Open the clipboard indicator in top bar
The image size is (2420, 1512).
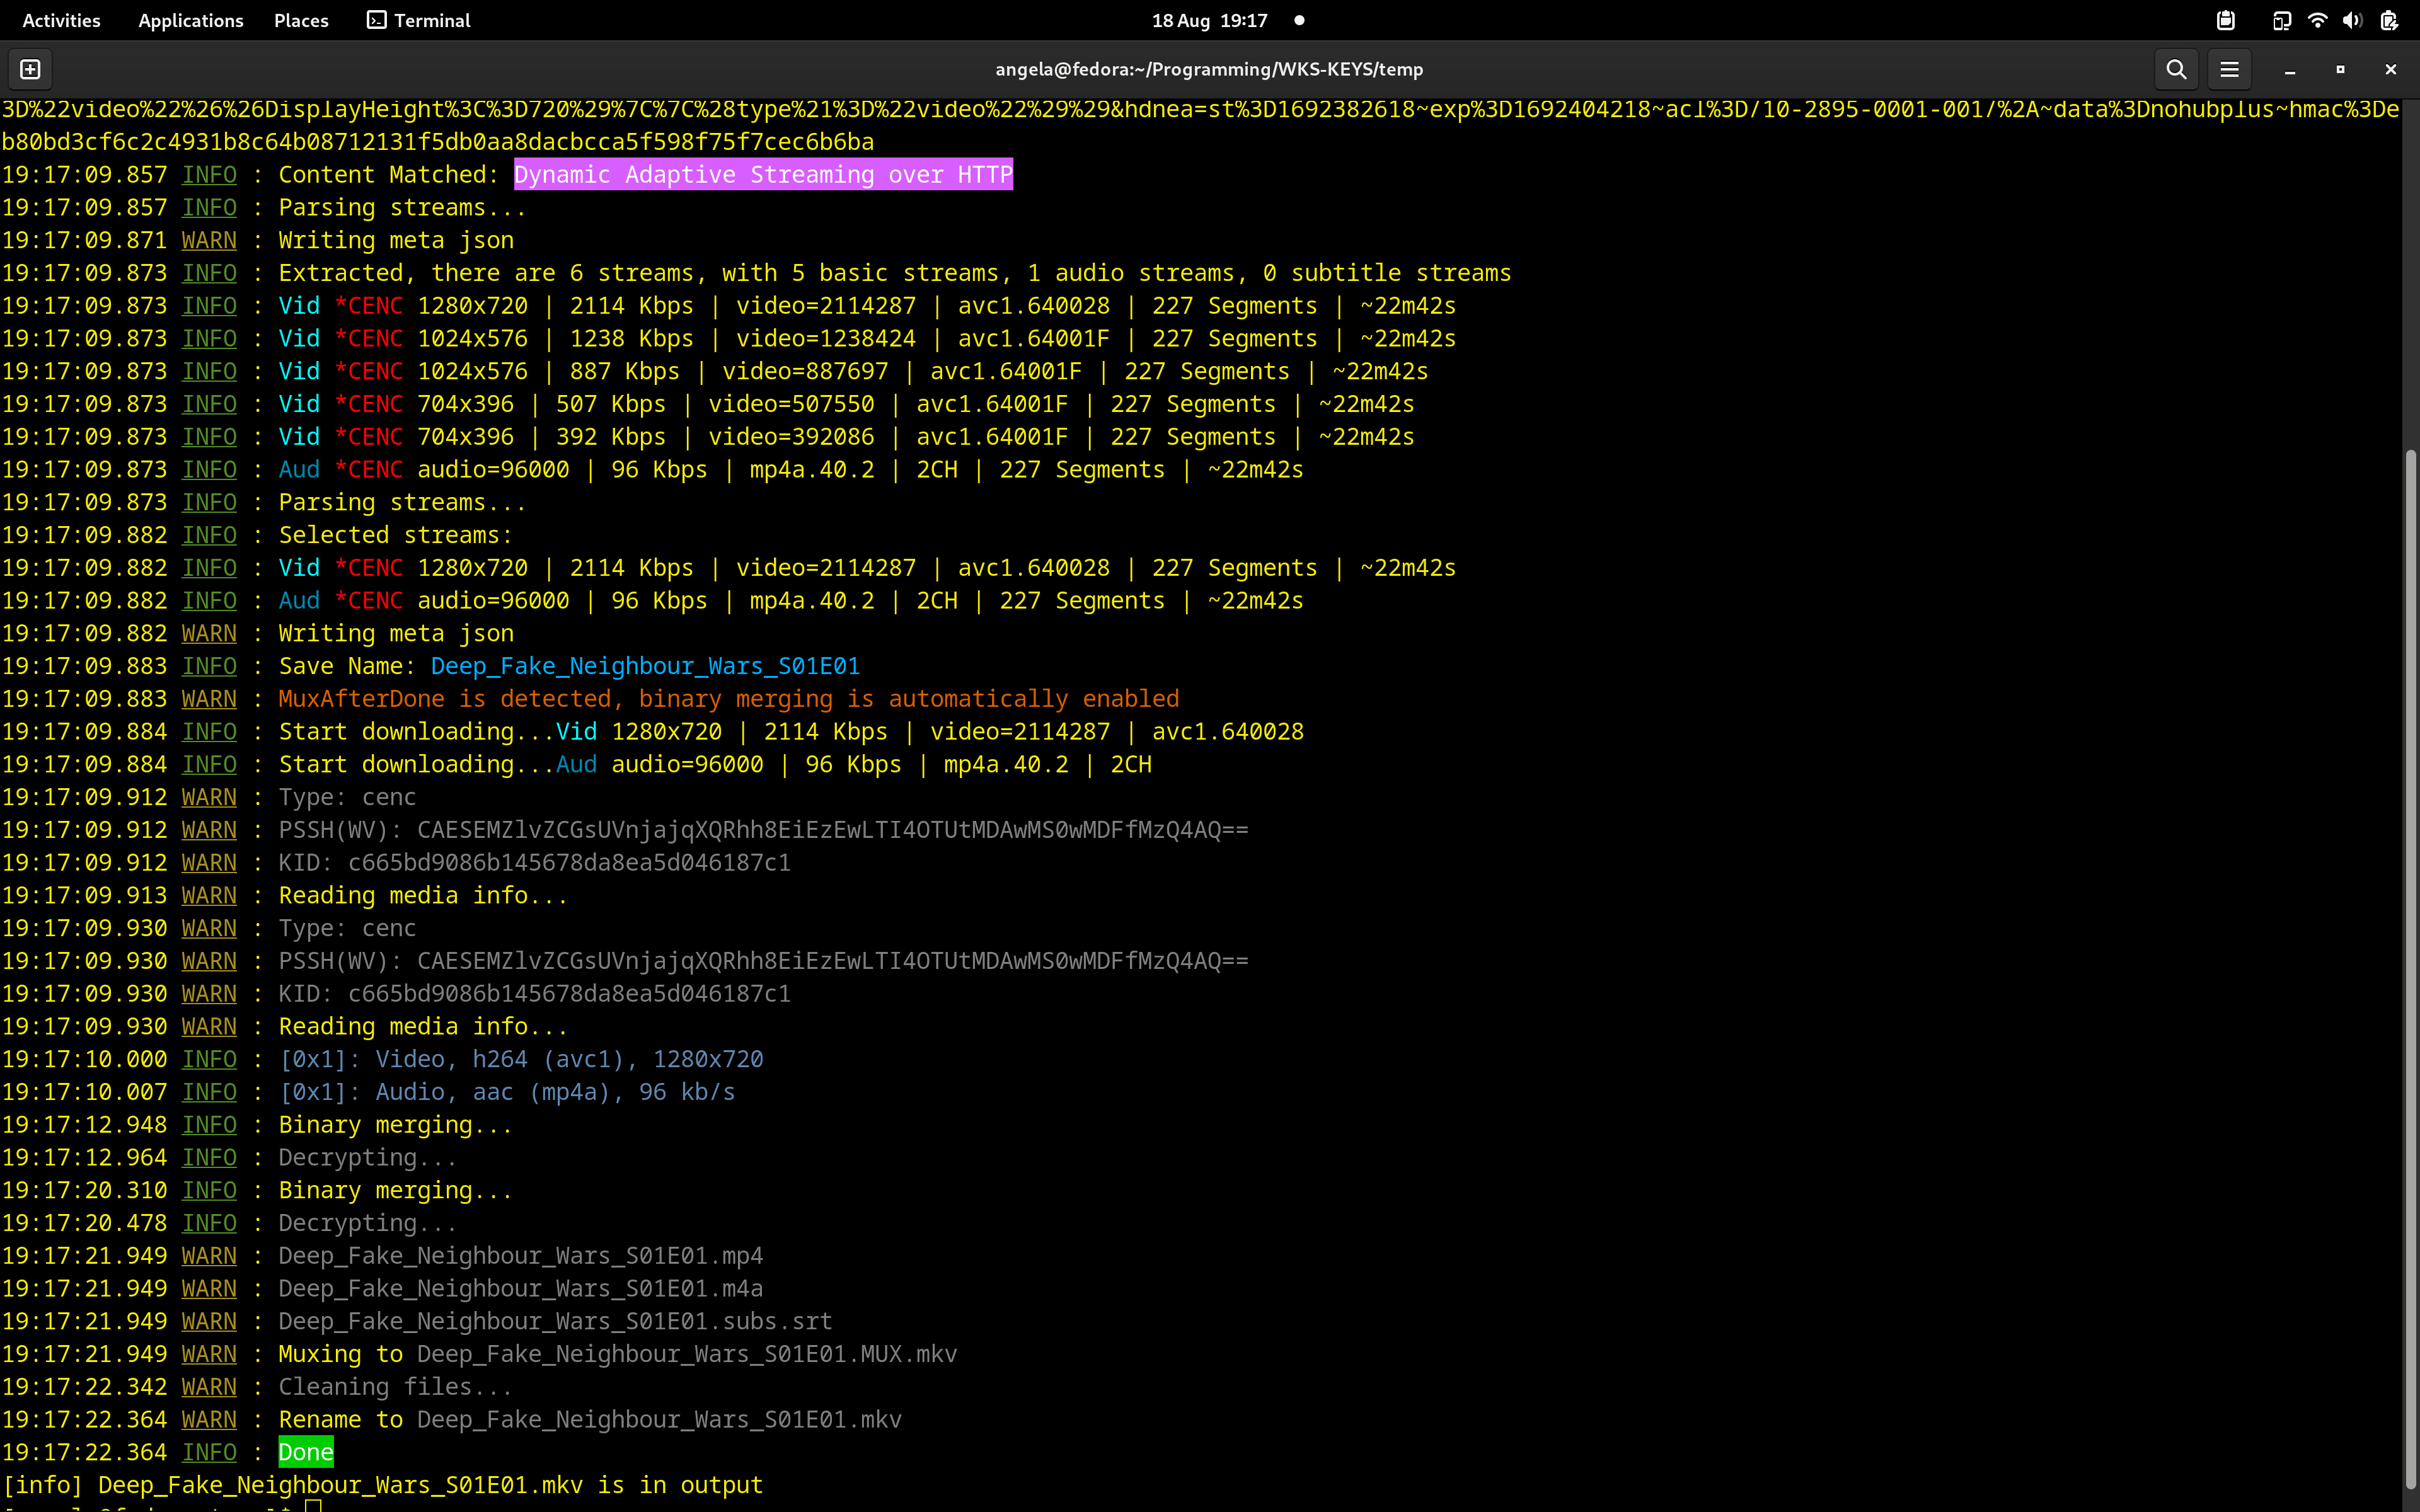point(2225,20)
